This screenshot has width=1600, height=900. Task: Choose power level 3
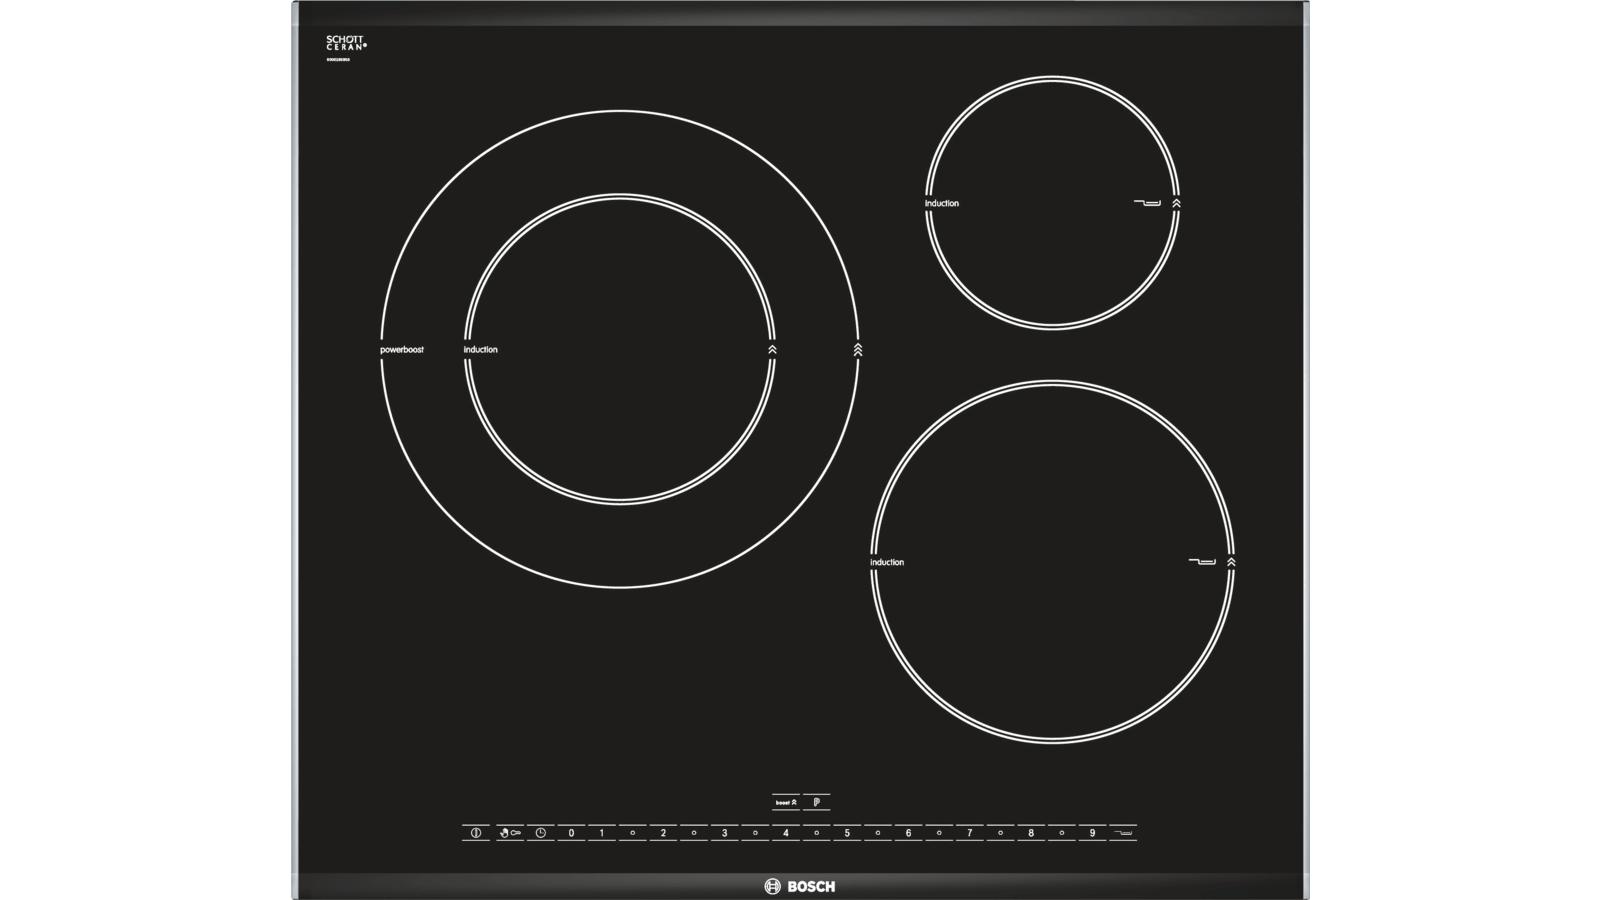click(724, 832)
